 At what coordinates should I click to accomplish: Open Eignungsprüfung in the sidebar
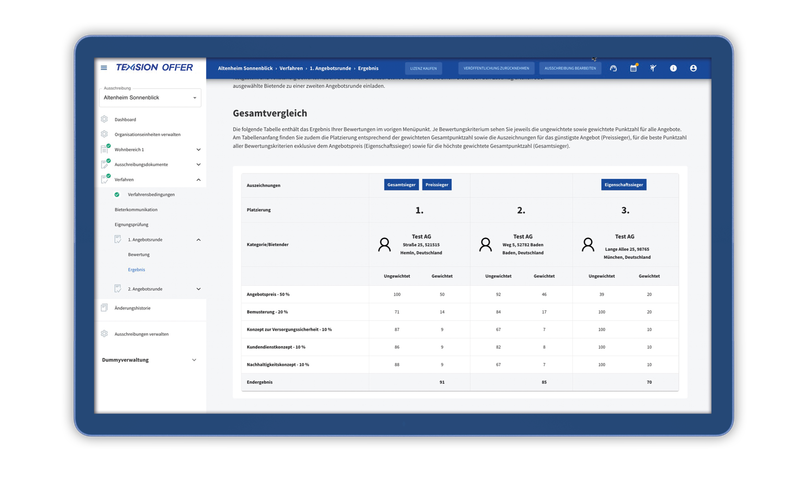pos(131,224)
